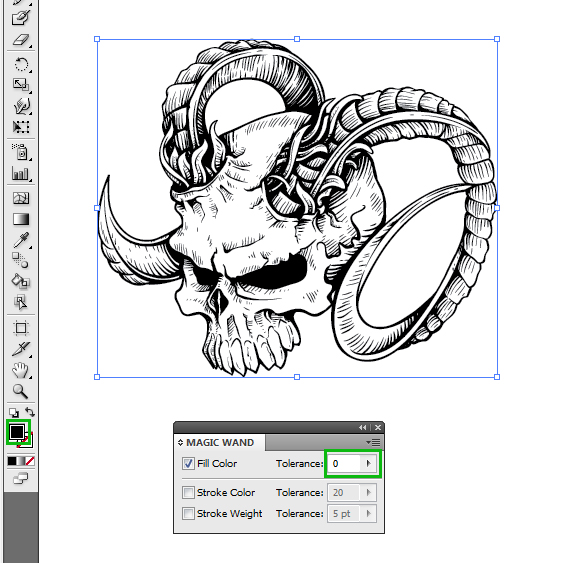Select the Artboard tool
Screen dimensions: 570x563
point(21,328)
